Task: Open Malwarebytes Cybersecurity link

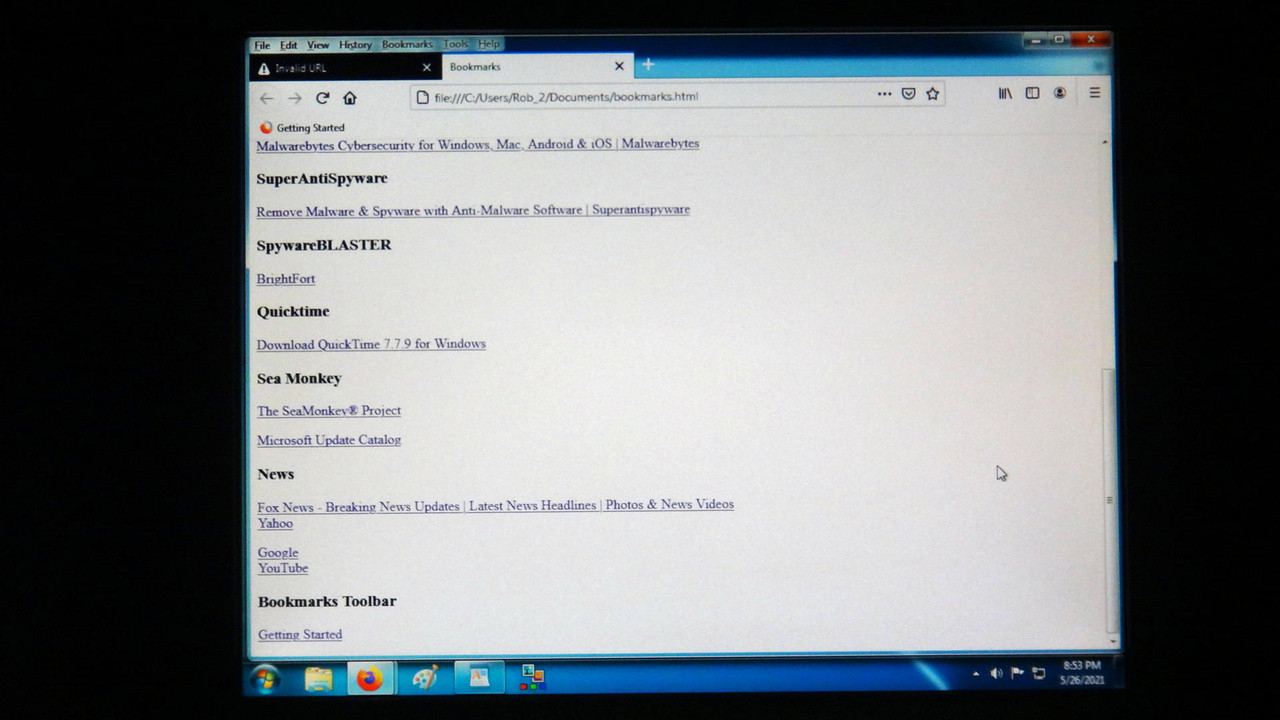Action: point(478,144)
